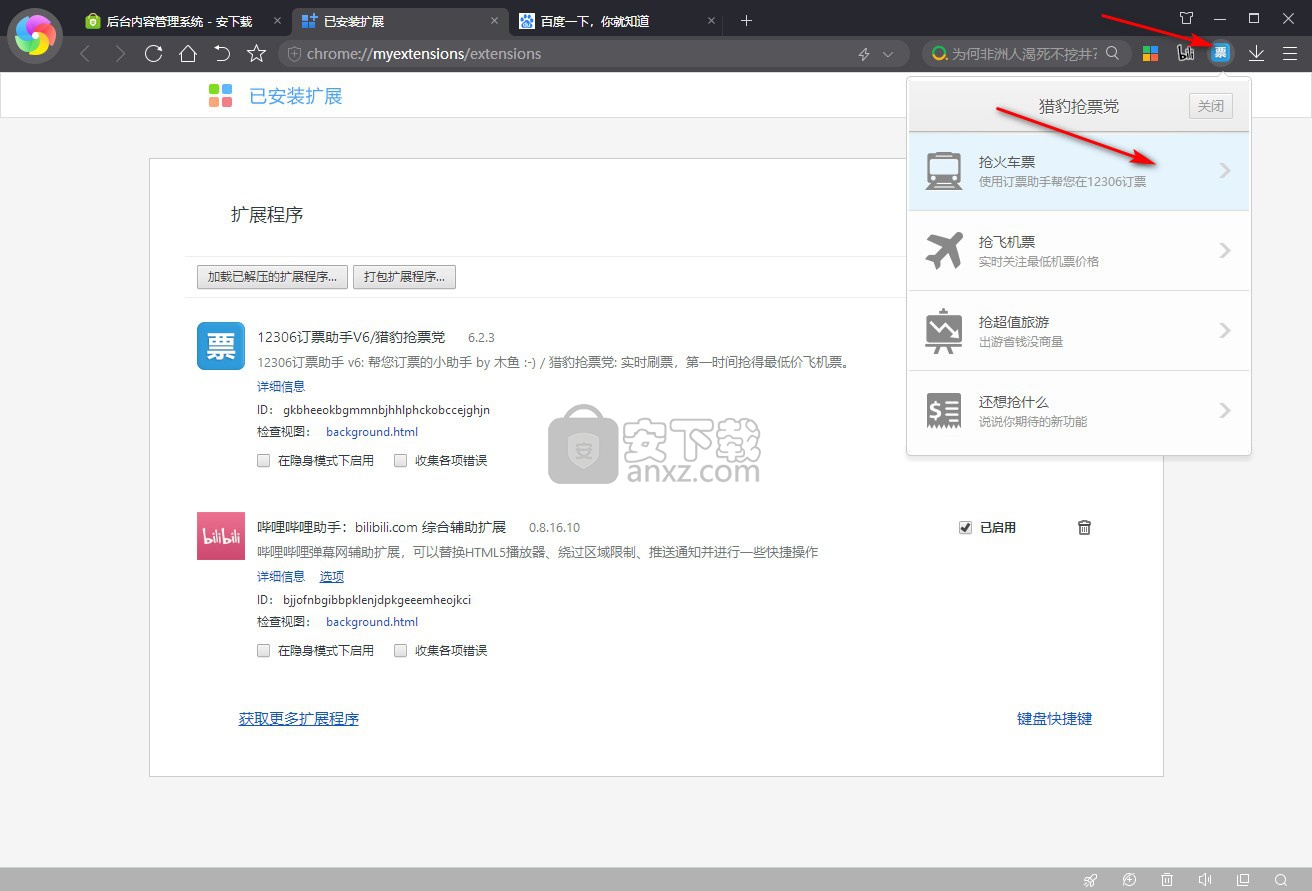
Task: Click the 已安装扩展 page header logo
Action: (221, 96)
